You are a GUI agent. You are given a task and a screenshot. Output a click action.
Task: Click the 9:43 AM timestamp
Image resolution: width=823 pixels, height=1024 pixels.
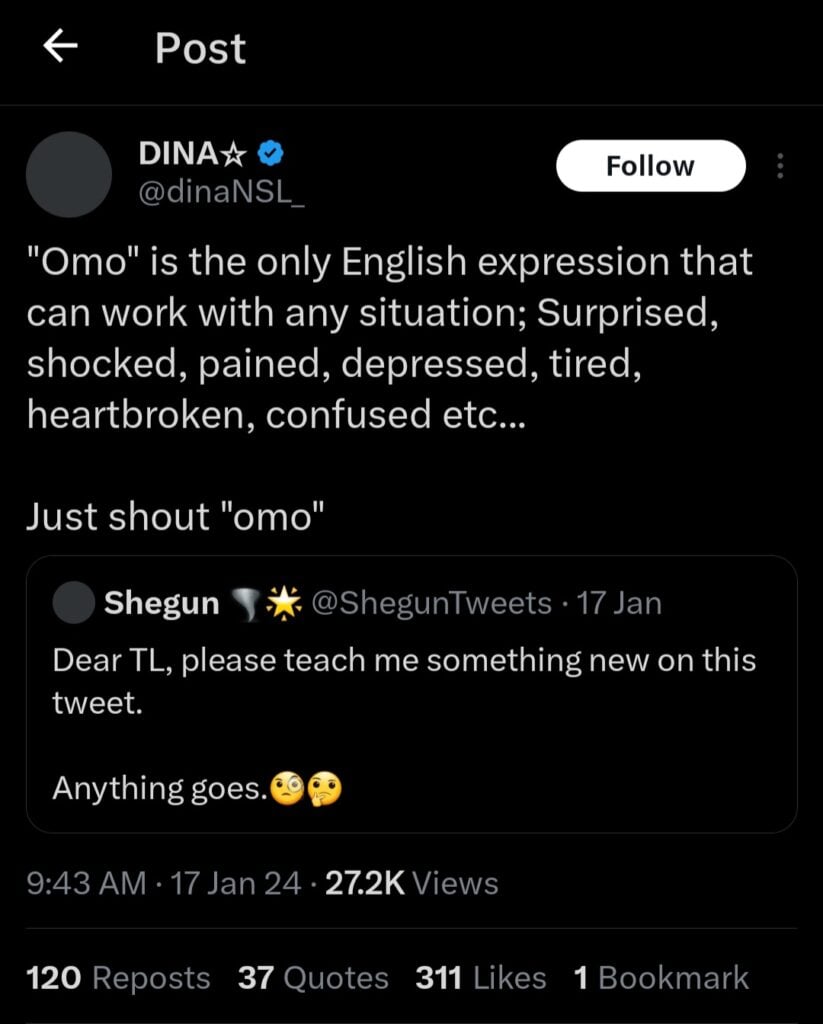[x=86, y=884]
